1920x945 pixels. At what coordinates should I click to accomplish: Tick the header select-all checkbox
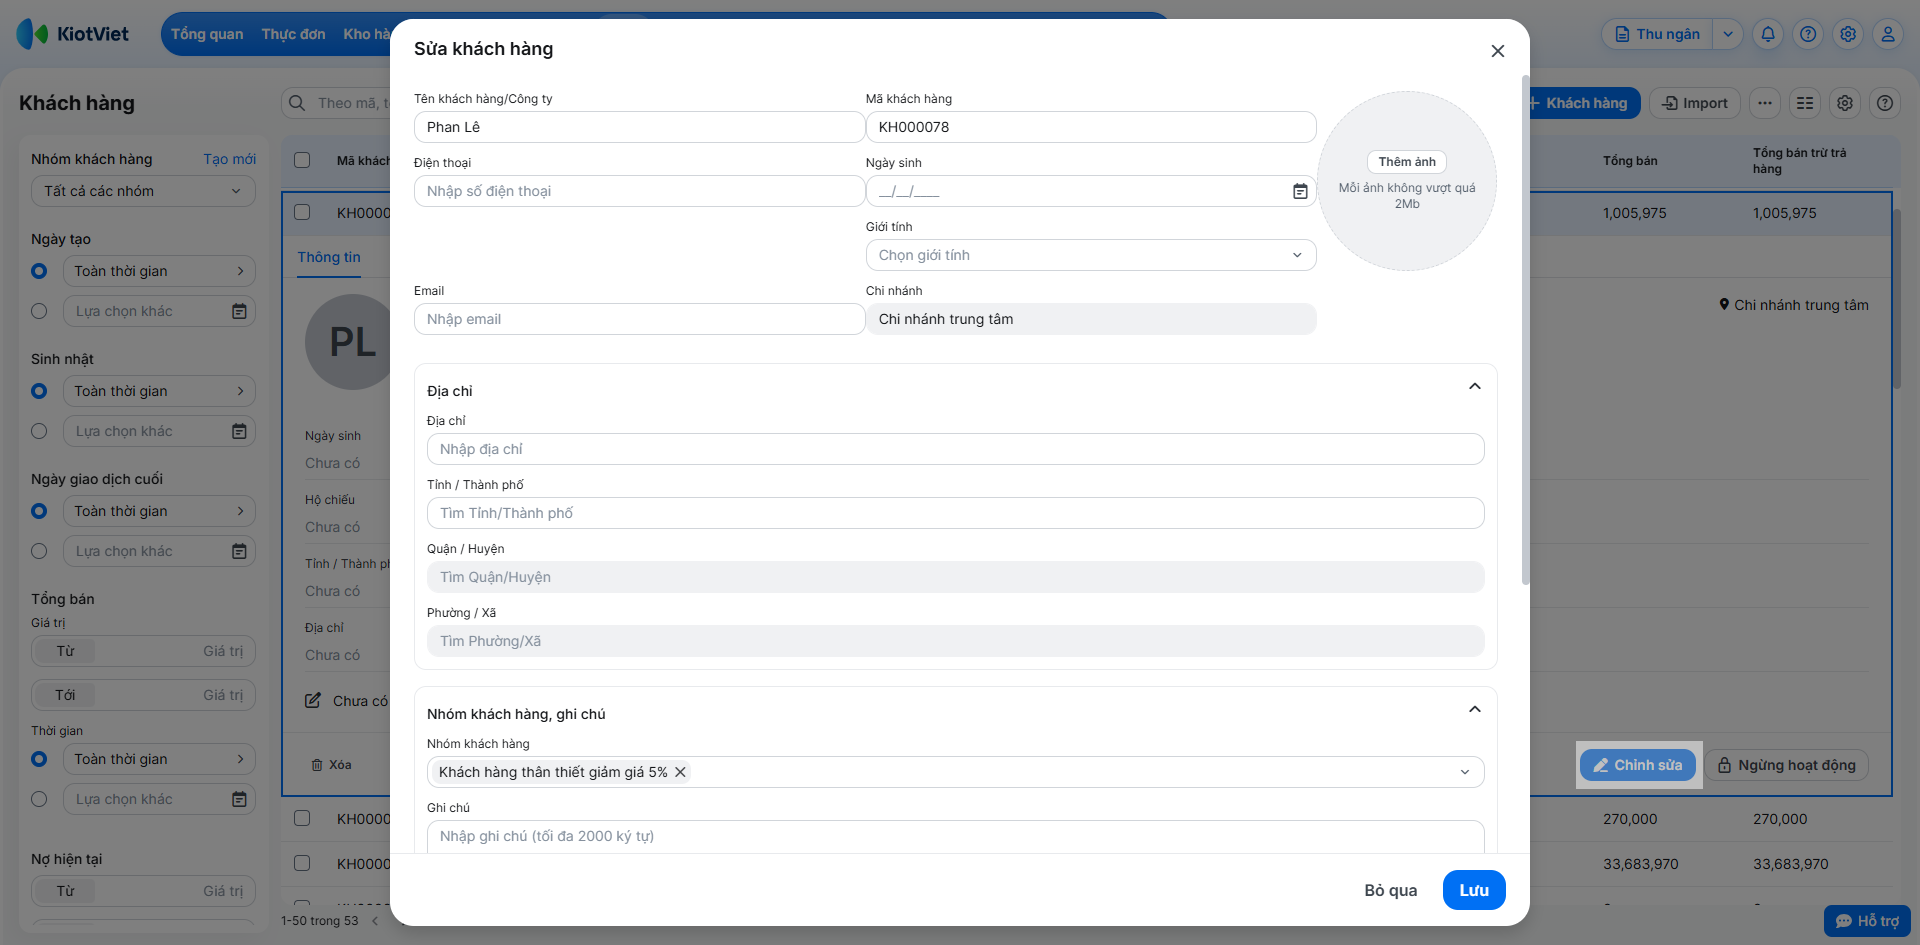coord(302,160)
